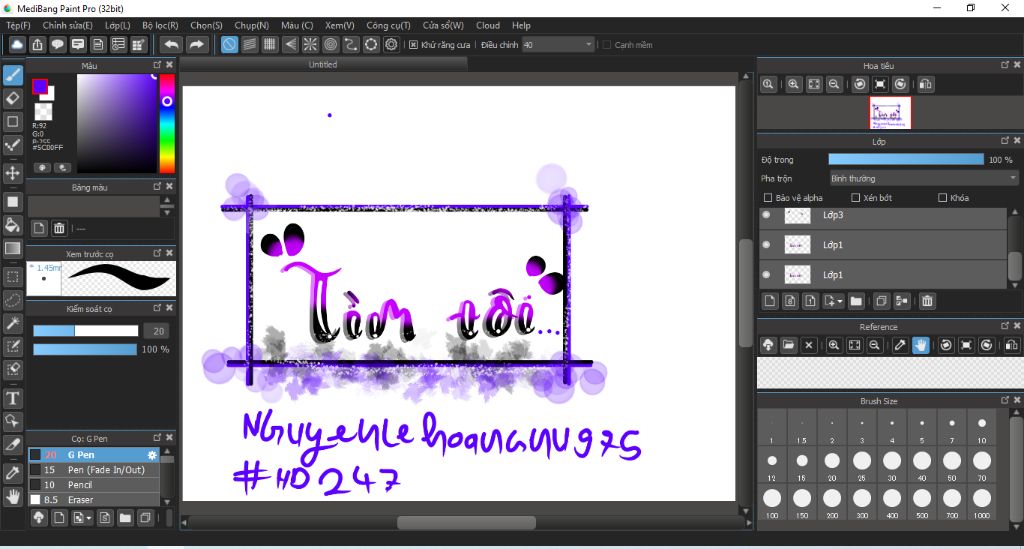Choose brush size 1000 preset
The width and height of the screenshot is (1024, 549).
click(x=982, y=503)
